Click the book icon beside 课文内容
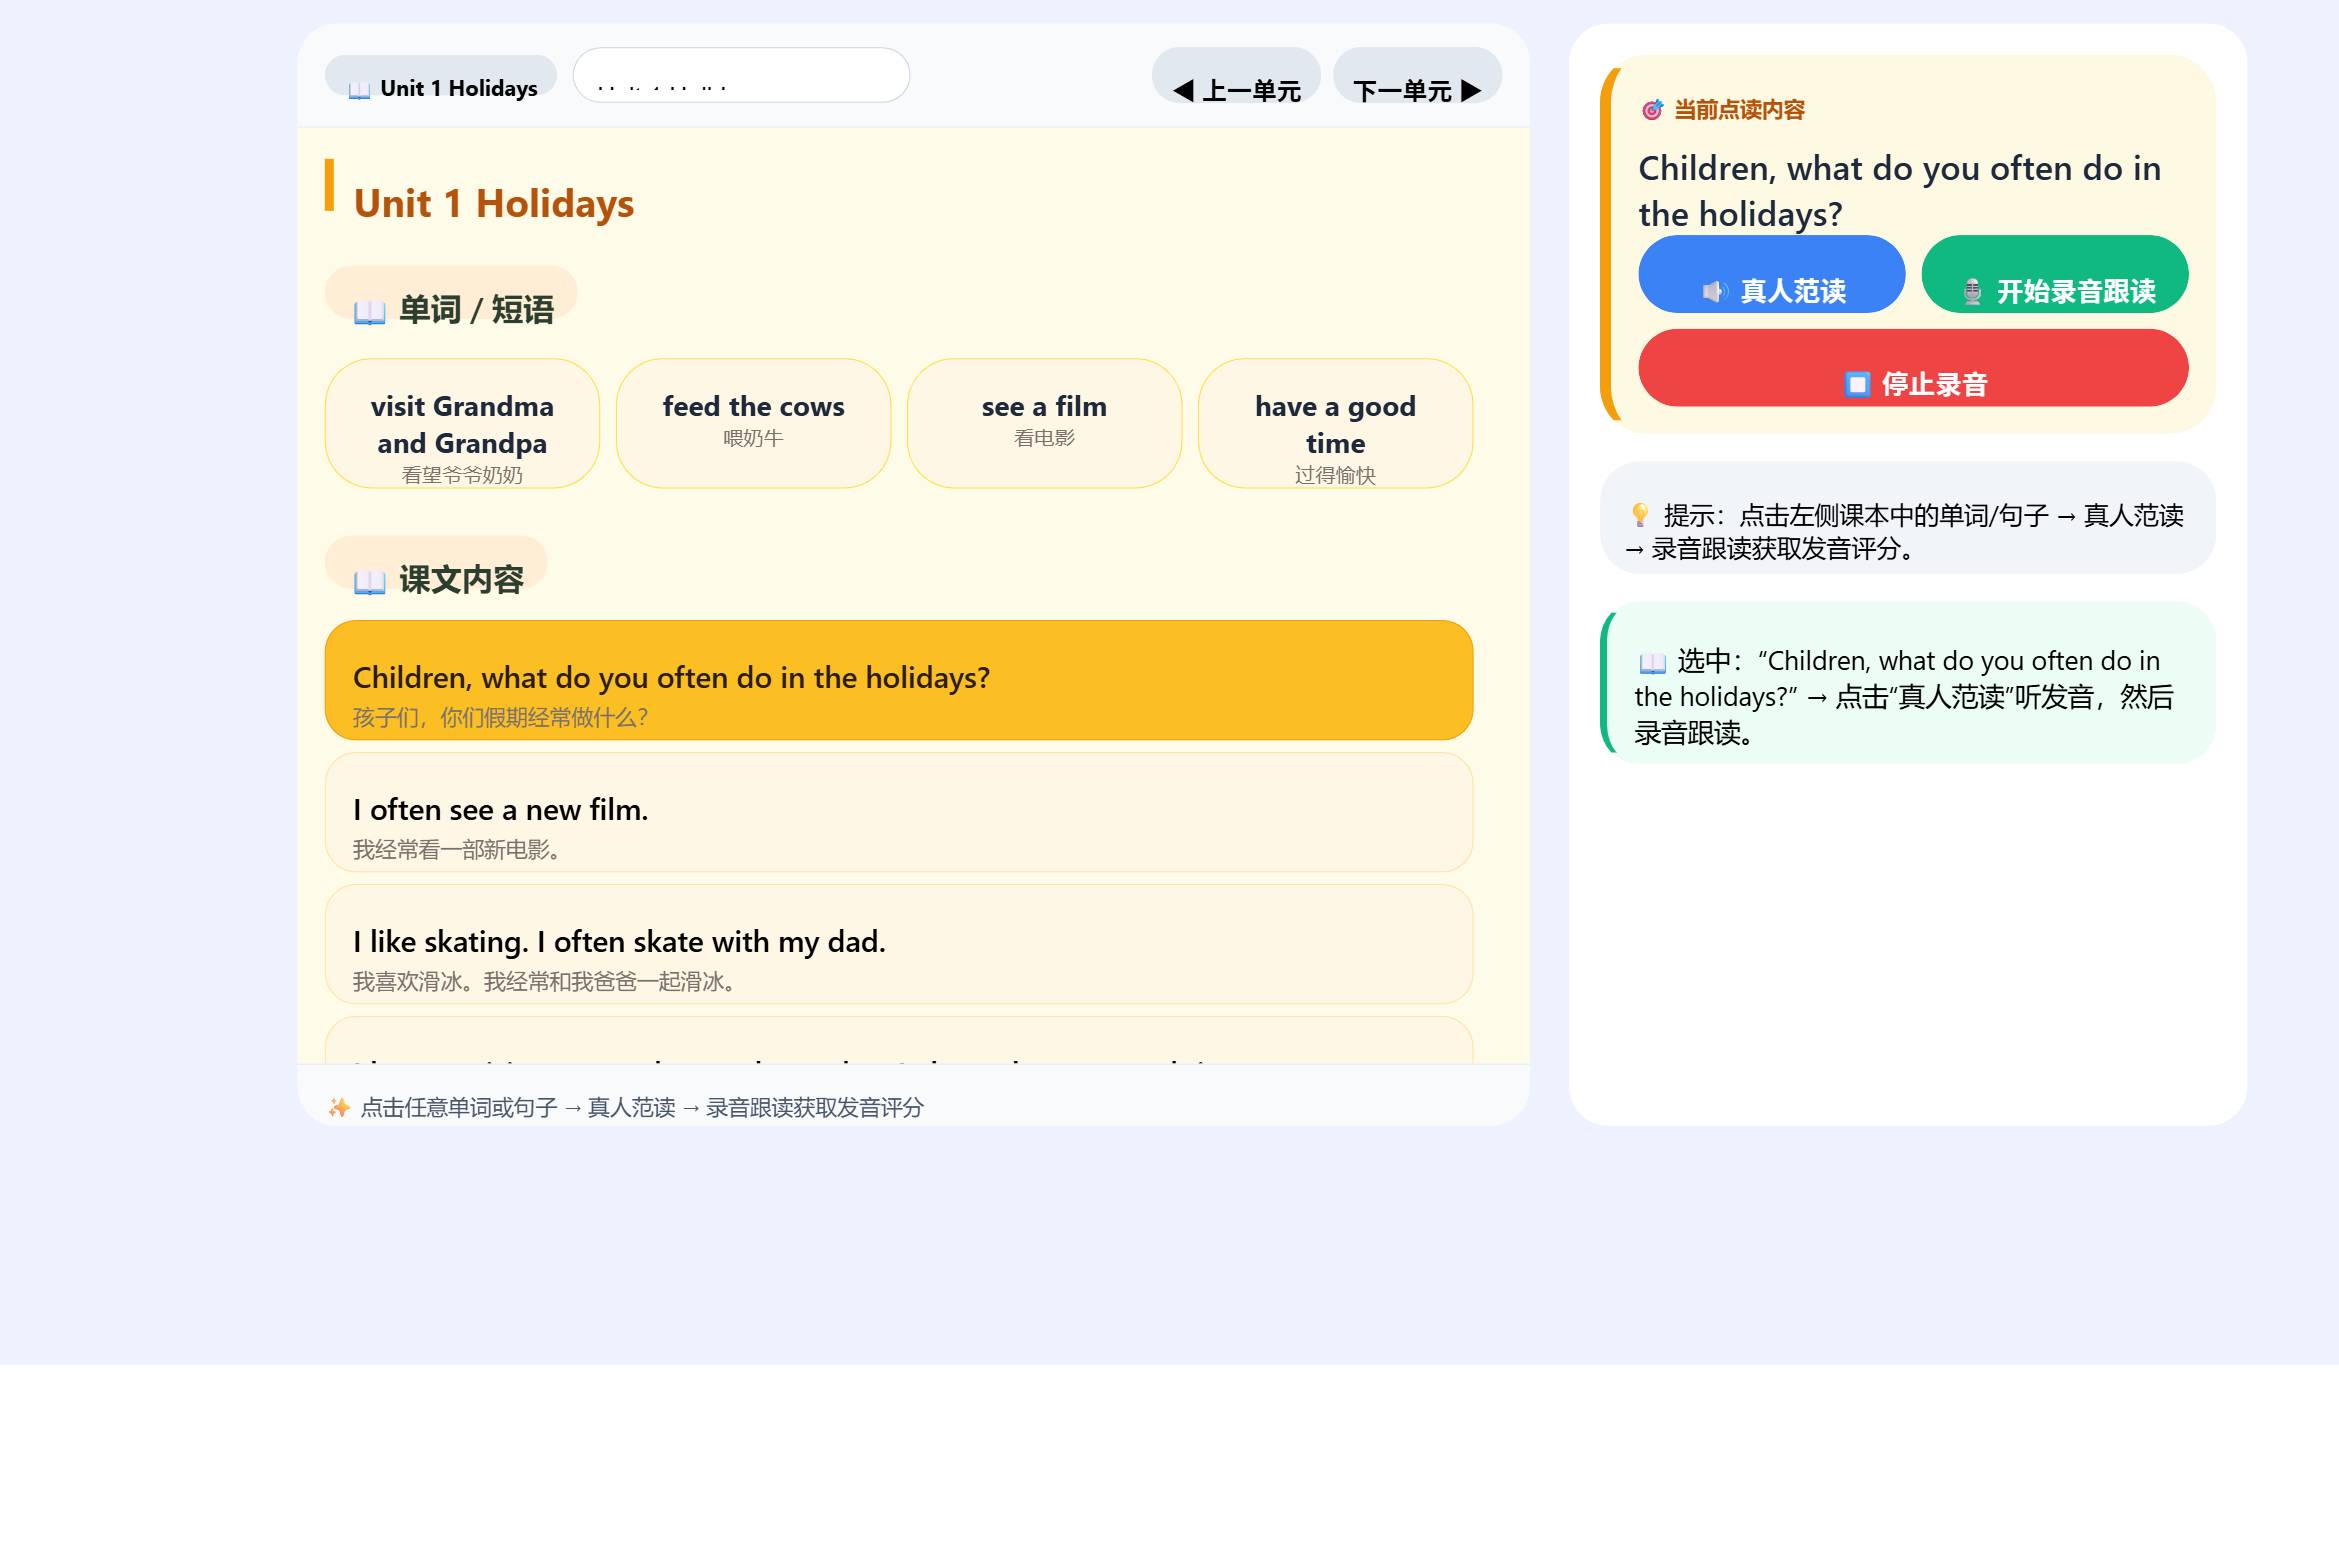Viewport: 2339px width, 1559px height. pyautogui.click(x=369, y=582)
